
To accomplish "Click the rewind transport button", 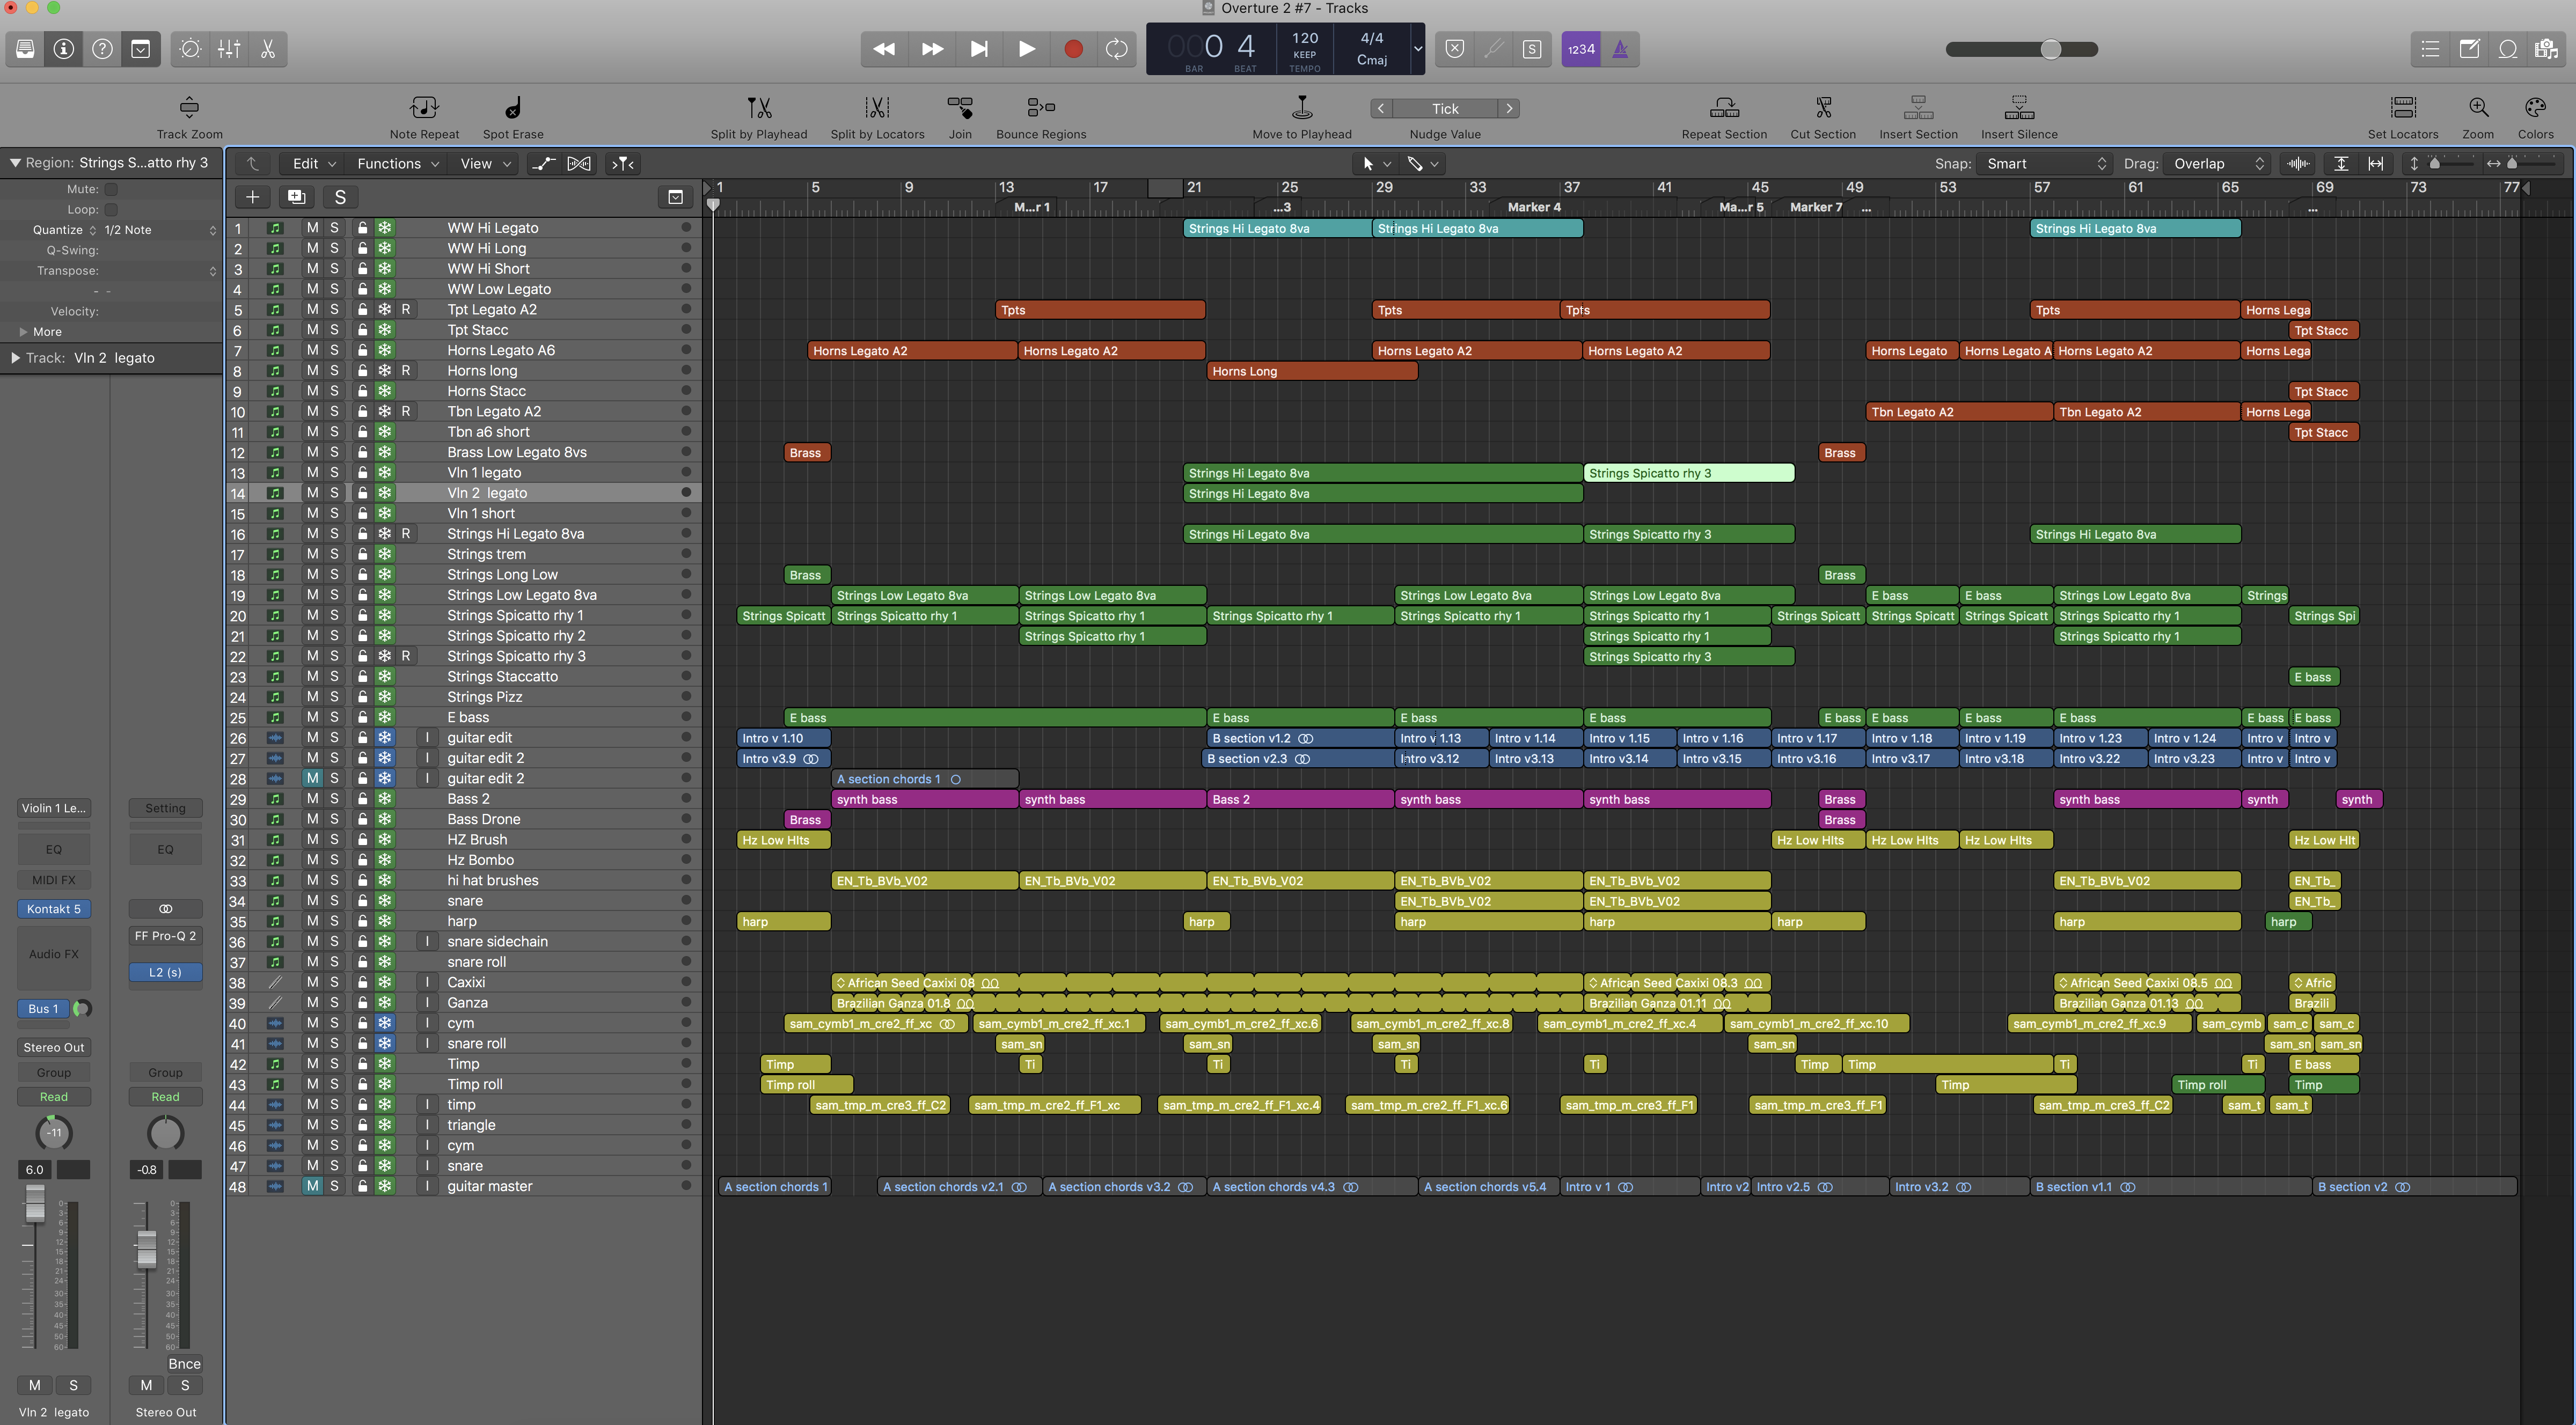I will click(884, 49).
